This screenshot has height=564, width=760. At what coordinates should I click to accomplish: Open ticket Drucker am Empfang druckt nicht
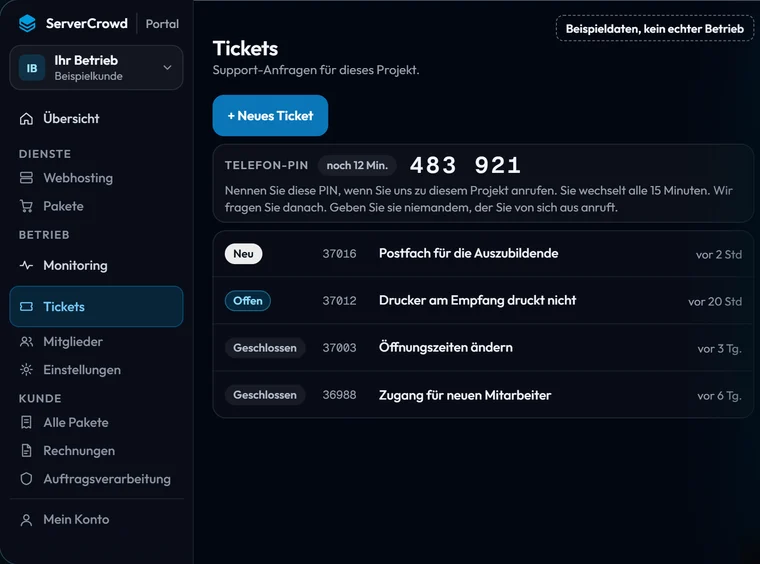point(483,301)
